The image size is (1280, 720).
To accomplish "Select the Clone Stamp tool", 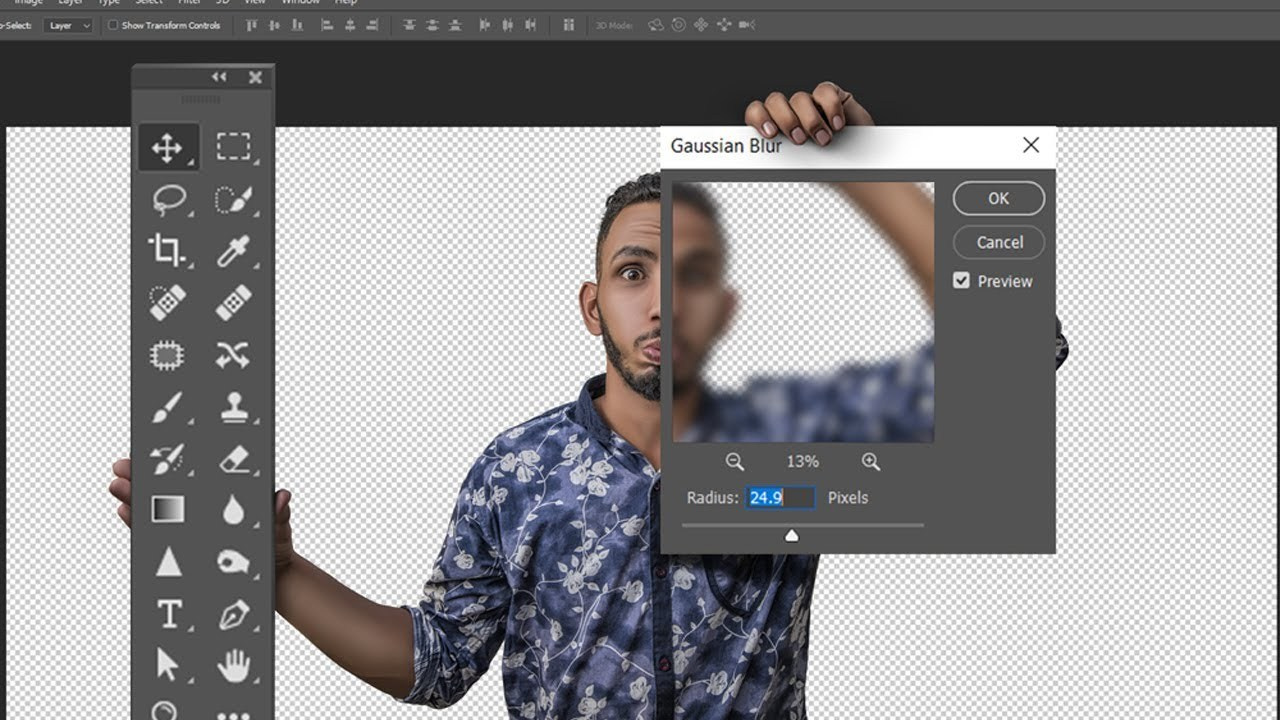I will point(234,407).
